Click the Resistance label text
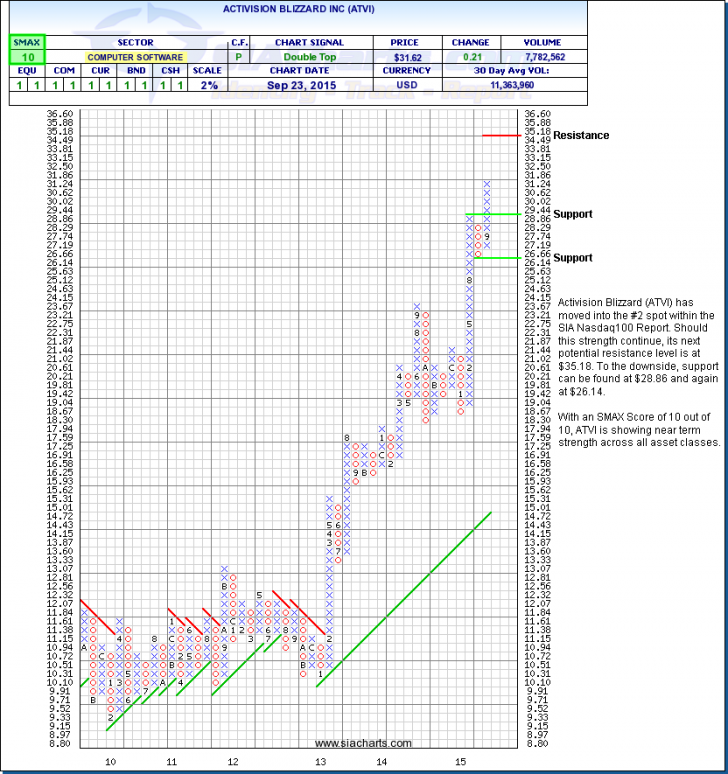 (580, 135)
